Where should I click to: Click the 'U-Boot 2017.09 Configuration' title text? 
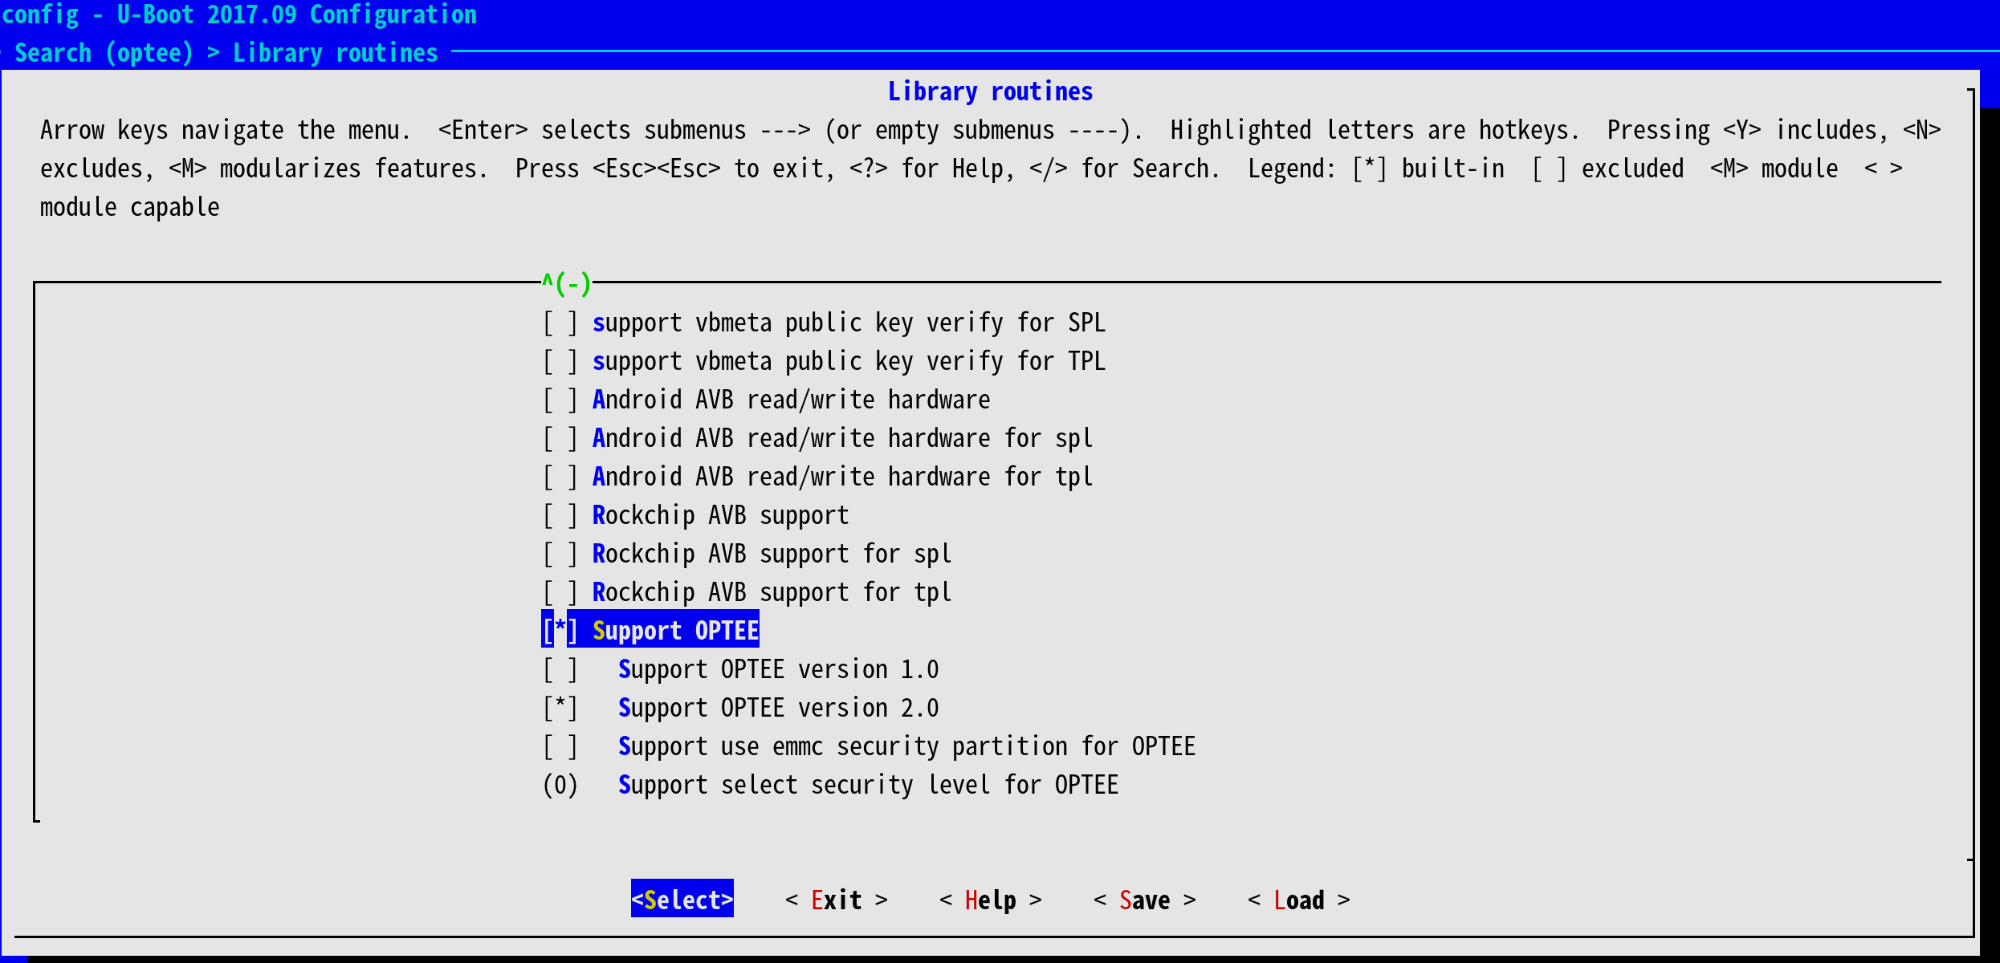(297, 15)
